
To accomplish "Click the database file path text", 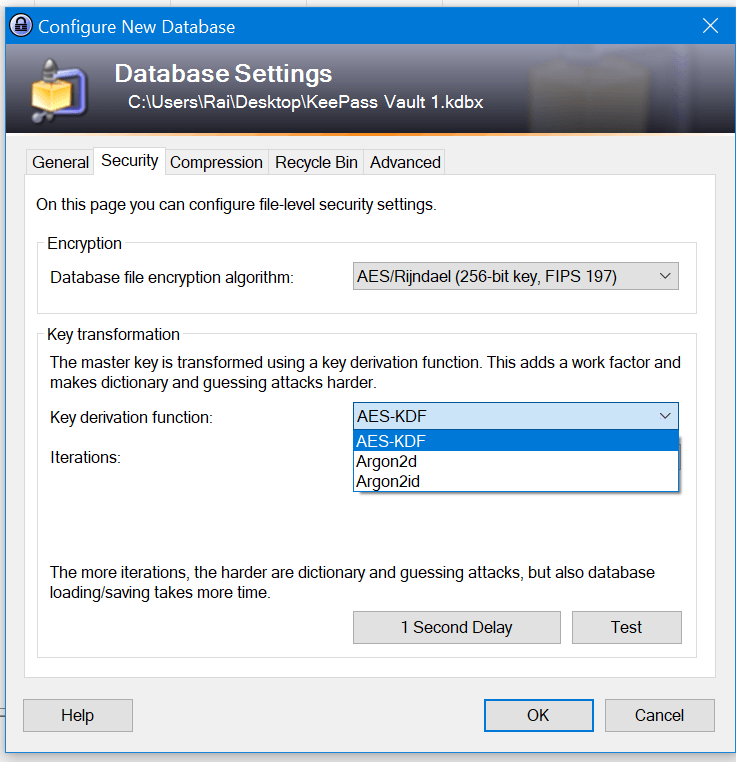I will [x=305, y=103].
